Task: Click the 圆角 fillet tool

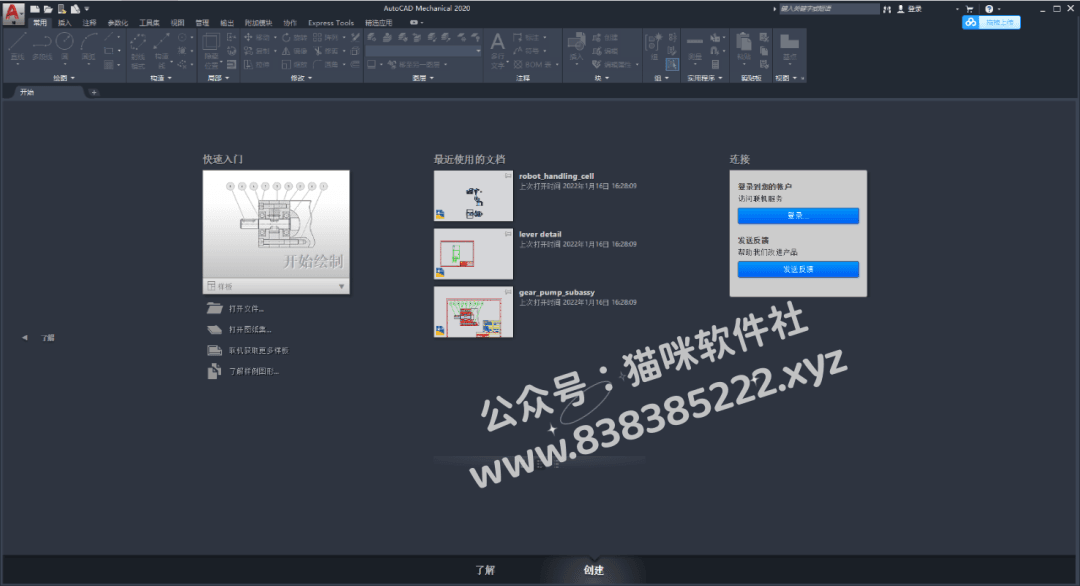Action: [x=326, y=65]
